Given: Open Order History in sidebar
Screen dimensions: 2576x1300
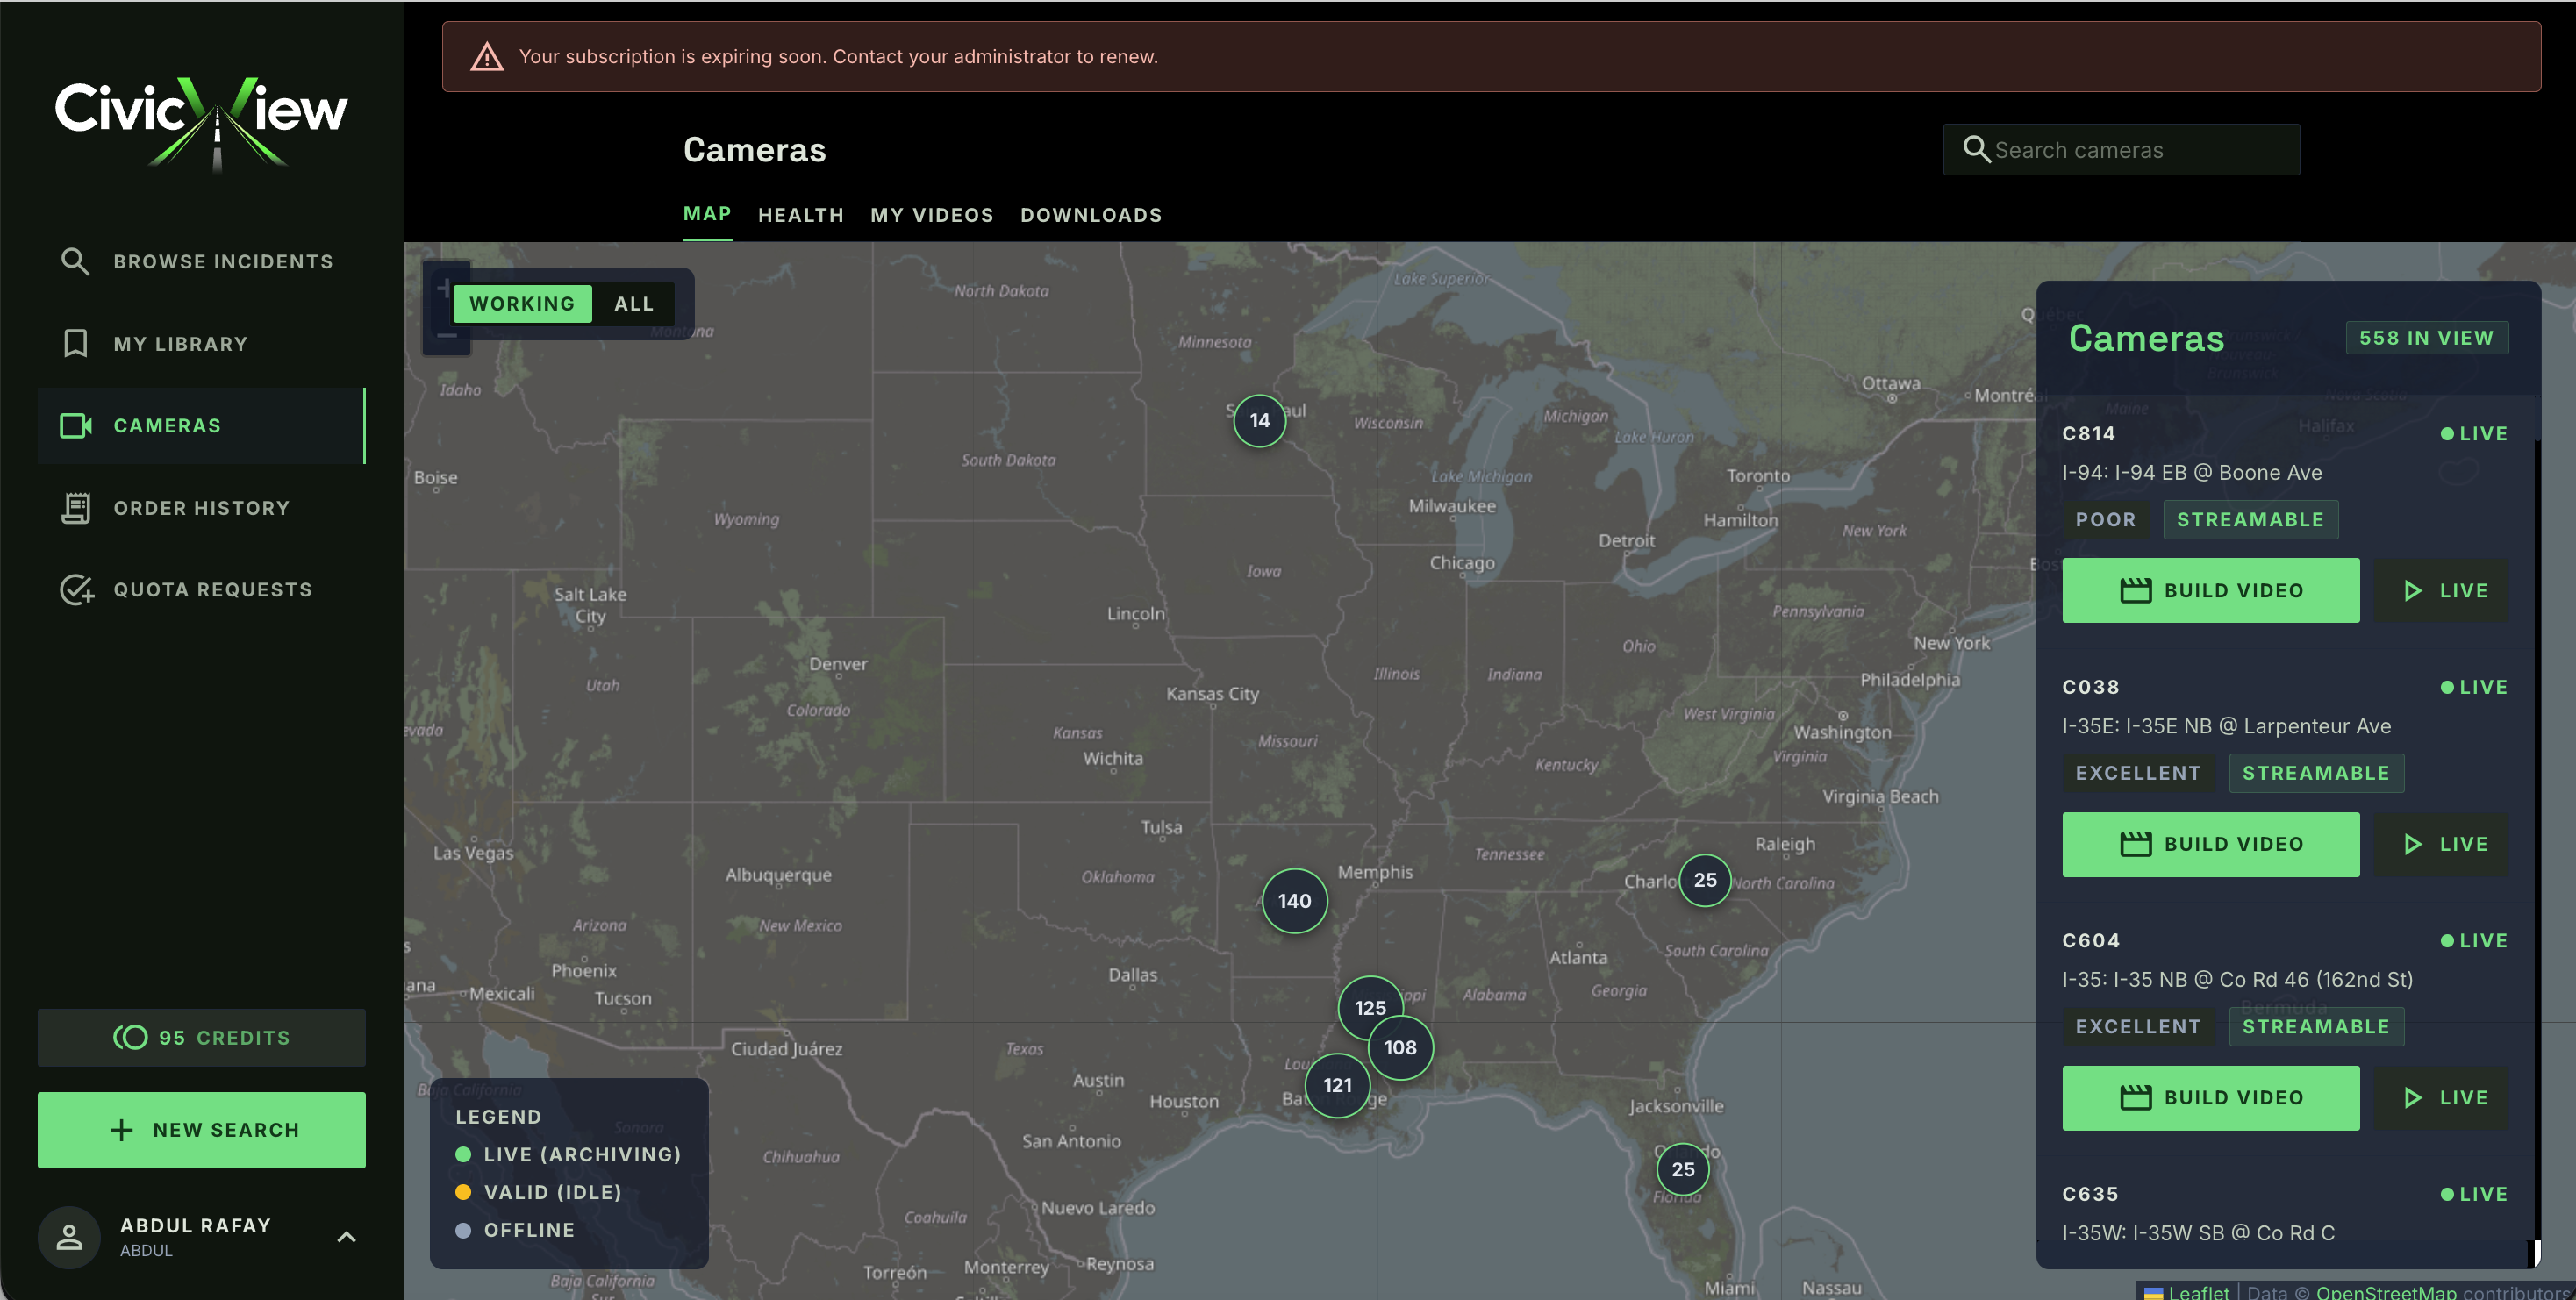Looking at the screenshot, I should (201, 508).
